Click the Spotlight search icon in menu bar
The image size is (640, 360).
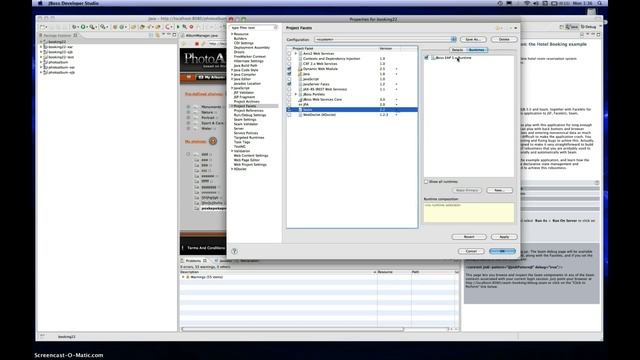click(600, 3)
